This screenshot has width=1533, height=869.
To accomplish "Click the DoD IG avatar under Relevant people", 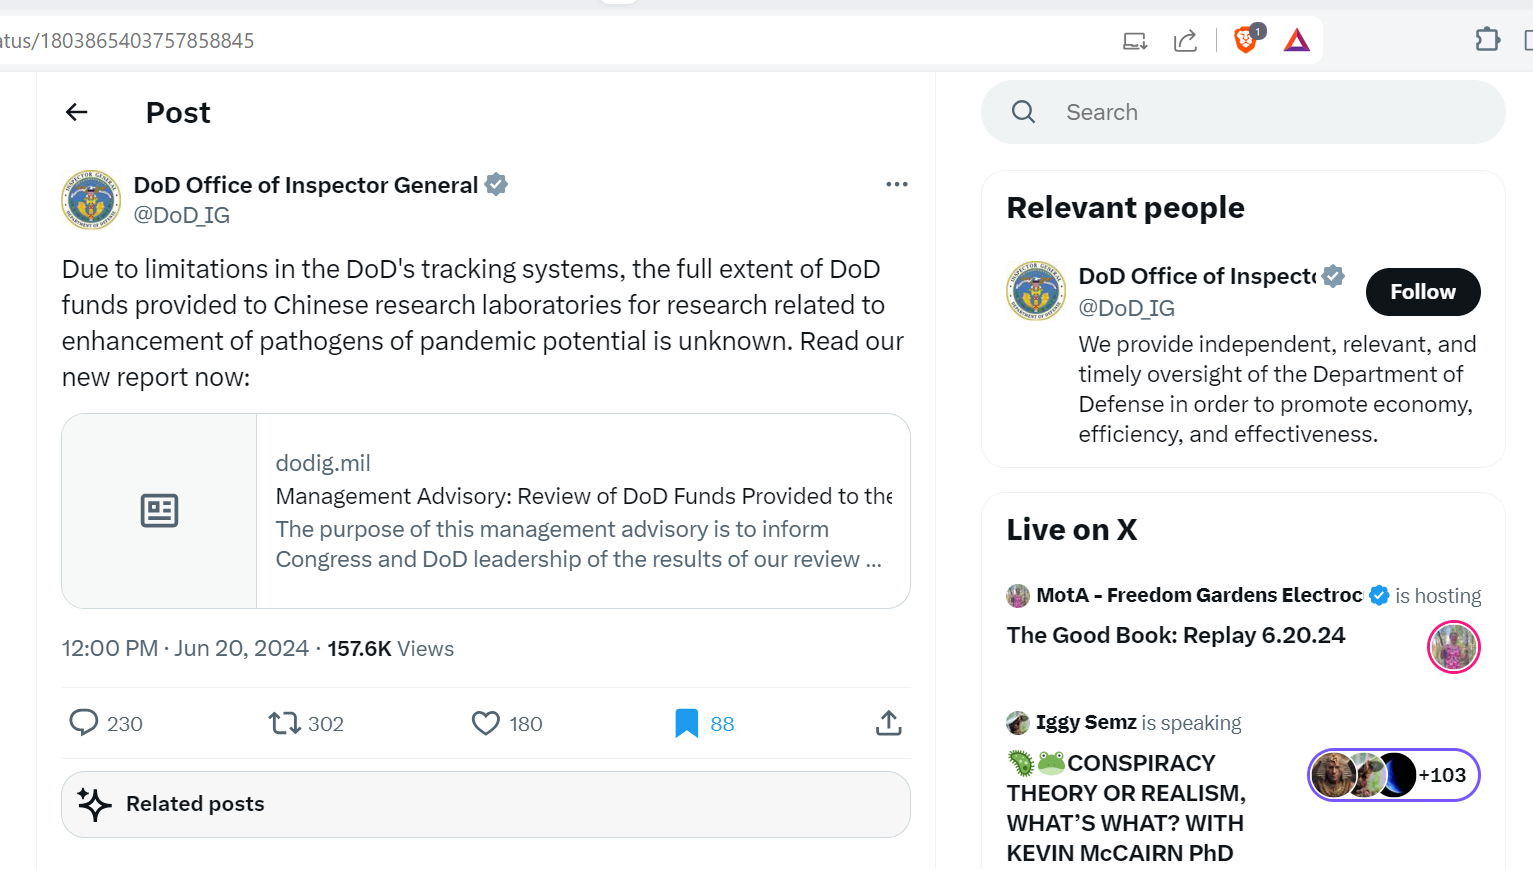I will [1036, 291].
